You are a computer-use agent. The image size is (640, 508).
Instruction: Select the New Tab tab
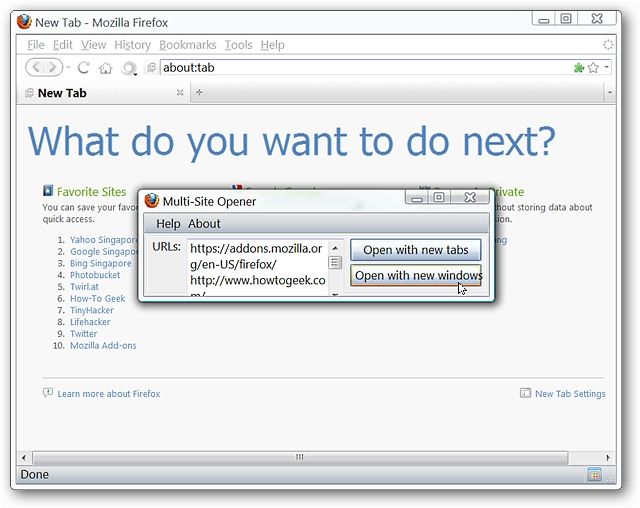tap(102, 93)
